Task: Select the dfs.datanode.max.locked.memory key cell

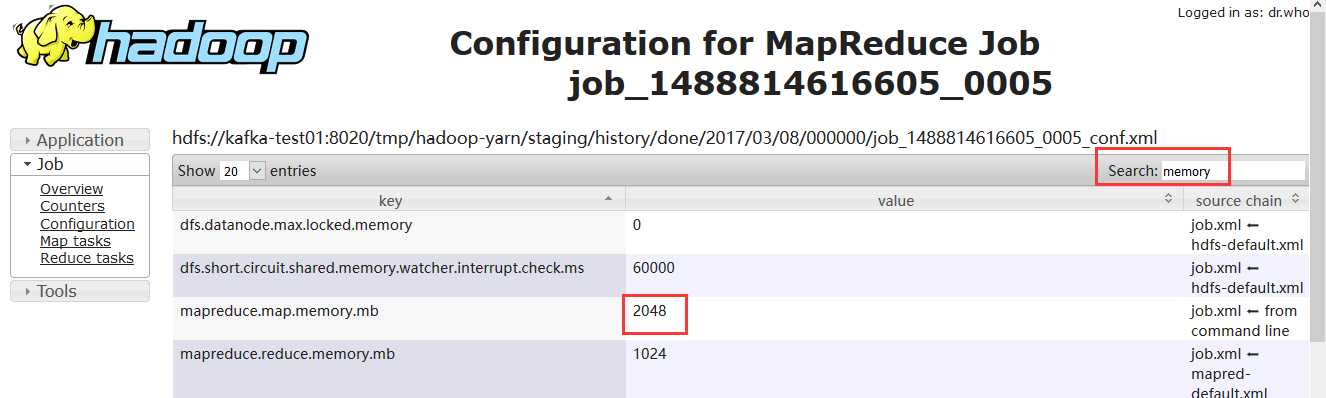Action: (399, 233)
